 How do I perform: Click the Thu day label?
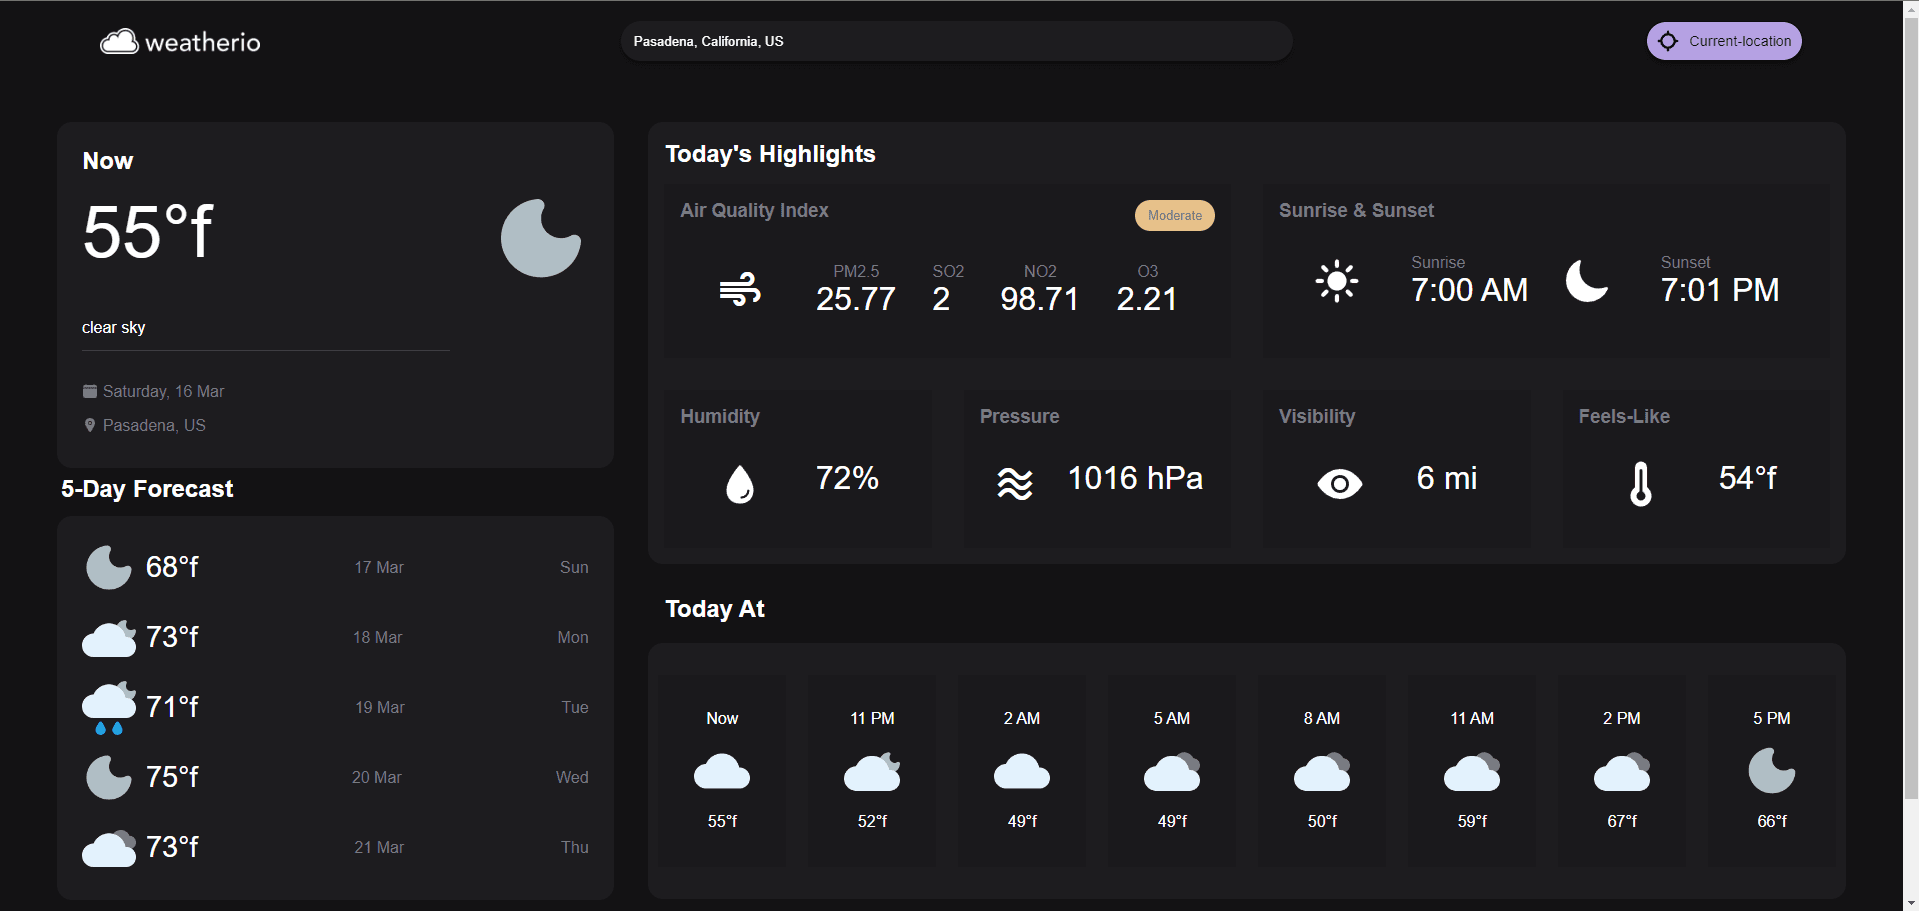[x=575, y=847]
